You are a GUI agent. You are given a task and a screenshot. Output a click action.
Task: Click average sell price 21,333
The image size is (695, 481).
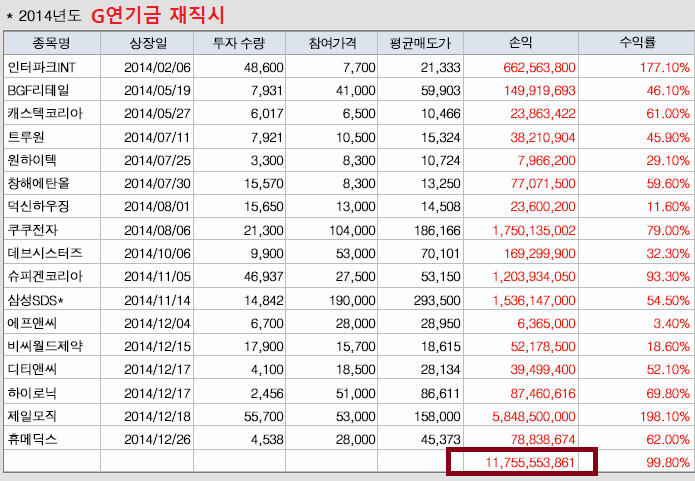[441, 67]
